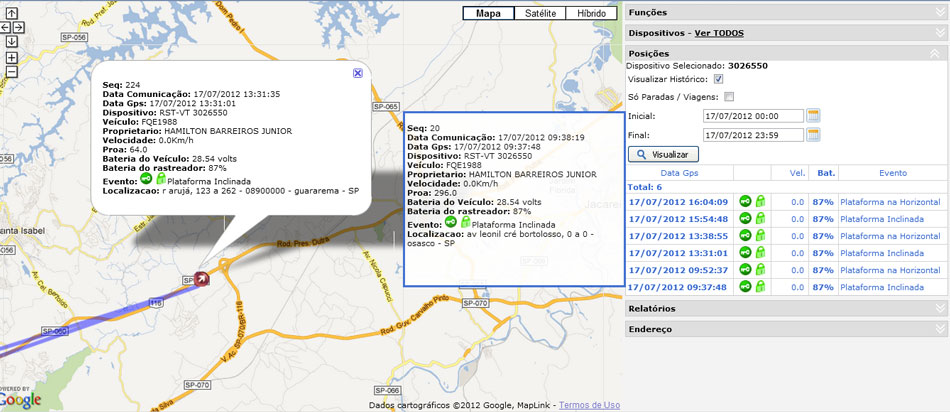Expand the Relatórios panel

click(938, 309)
